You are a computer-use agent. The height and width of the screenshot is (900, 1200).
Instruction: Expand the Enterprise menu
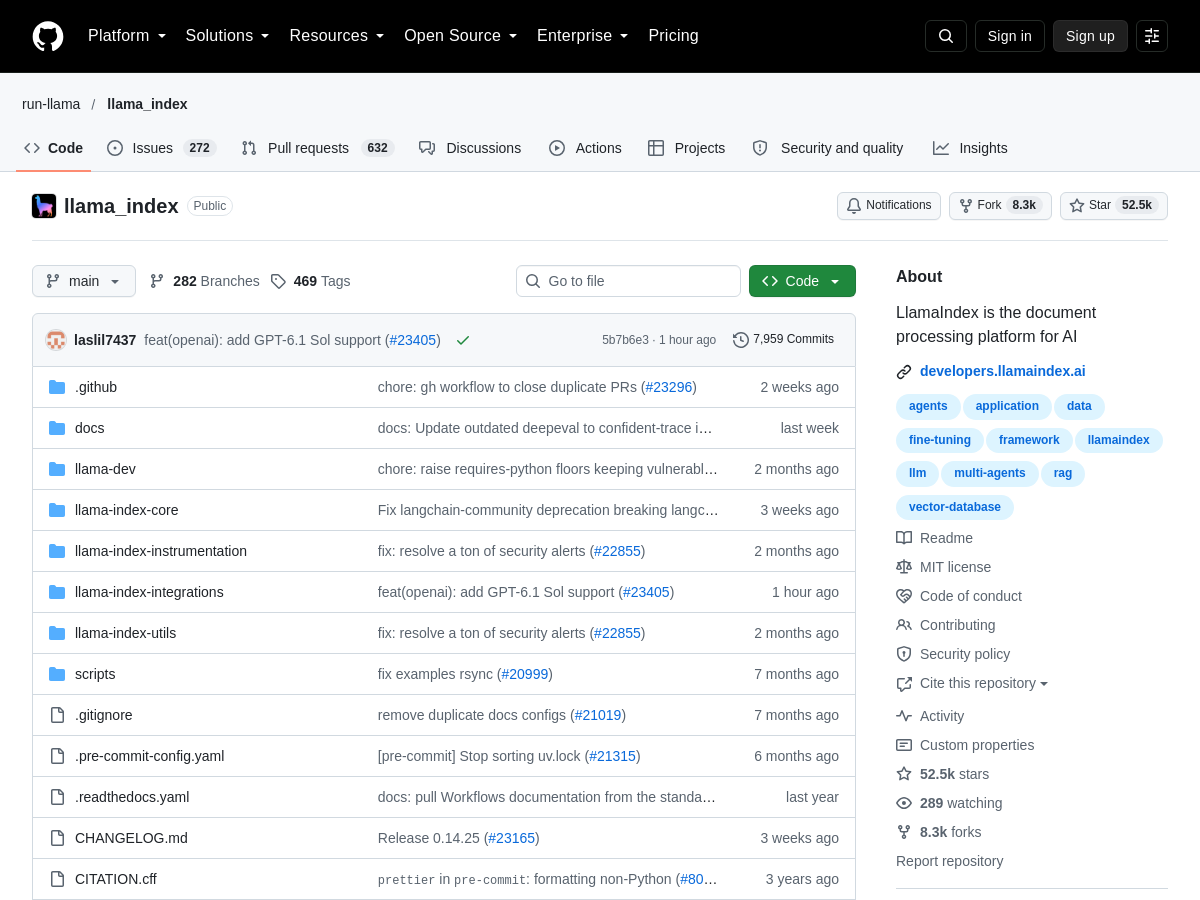click(583, 36)
